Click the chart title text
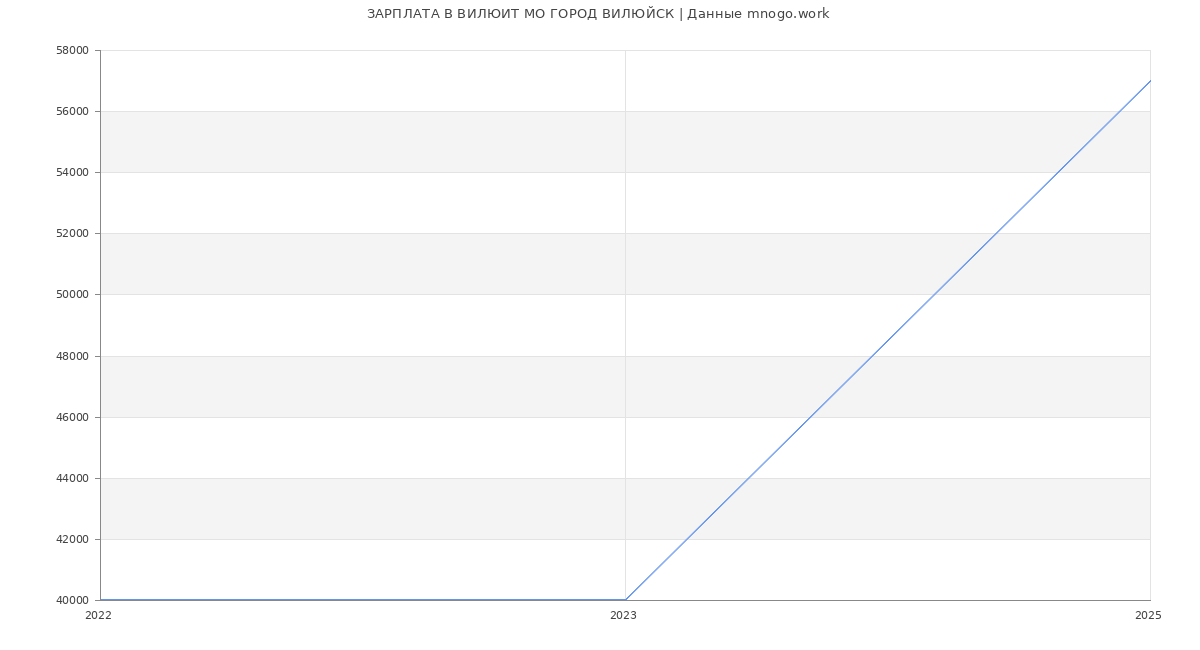Viewport: 1200px width, 650px height. point(598,14)
